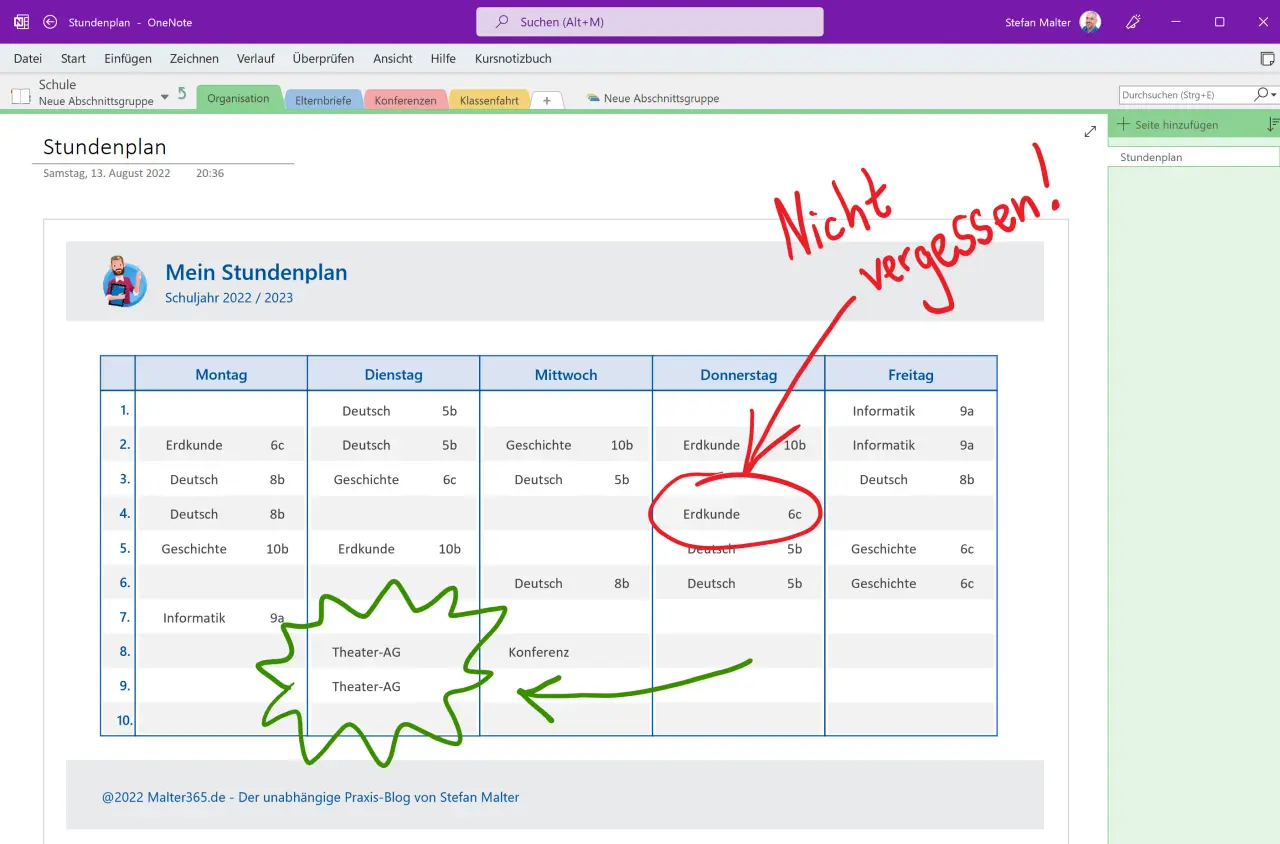Viewport: 1280px width, 844px height.
Task: Open the feedback megaphone icon in the title bar
Action: [x=1133, y=22]
